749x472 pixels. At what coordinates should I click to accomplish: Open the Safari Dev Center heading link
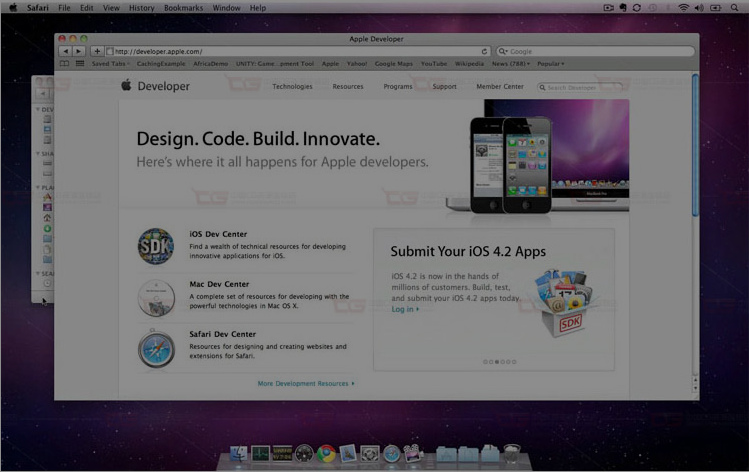(x=223, y=334)
